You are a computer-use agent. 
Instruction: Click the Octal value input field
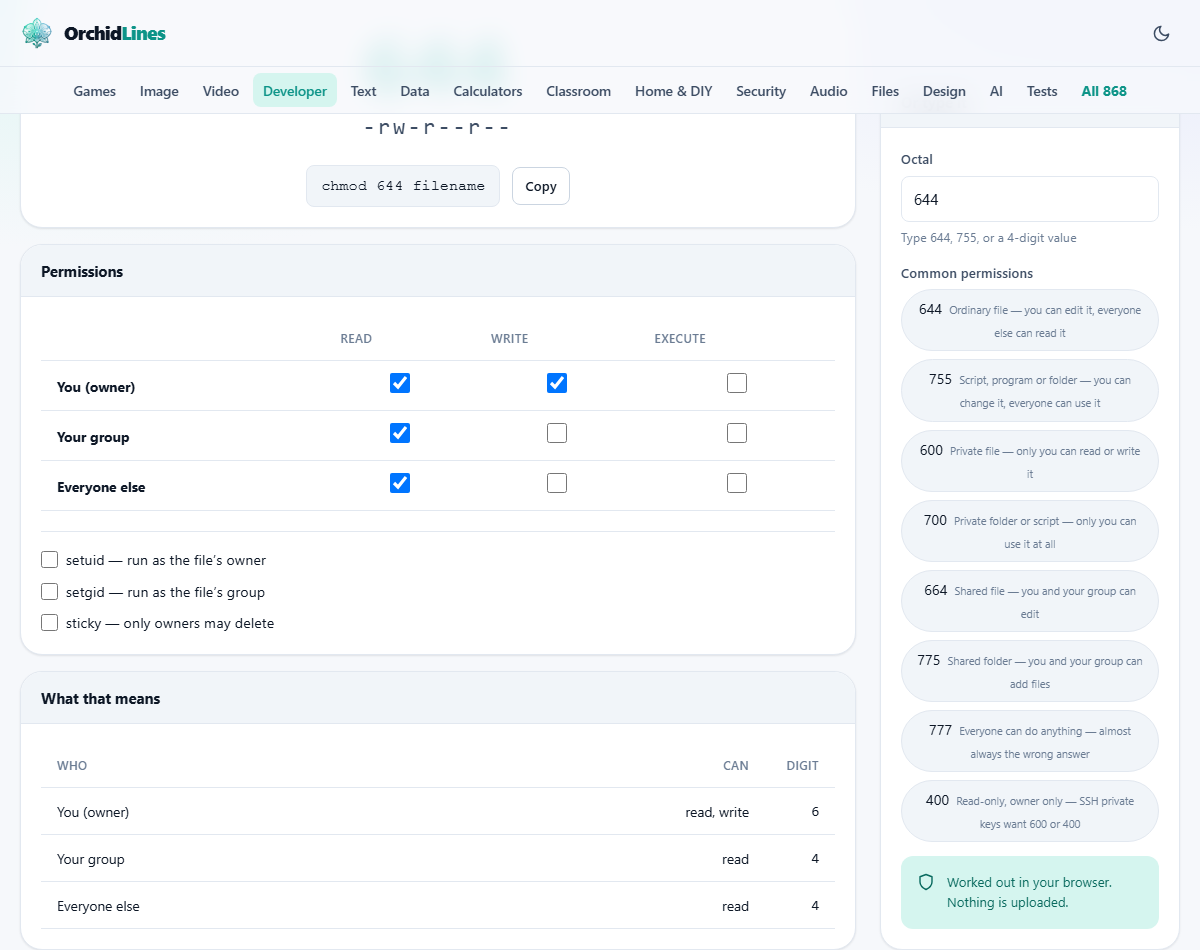(x=1030, y=199)
